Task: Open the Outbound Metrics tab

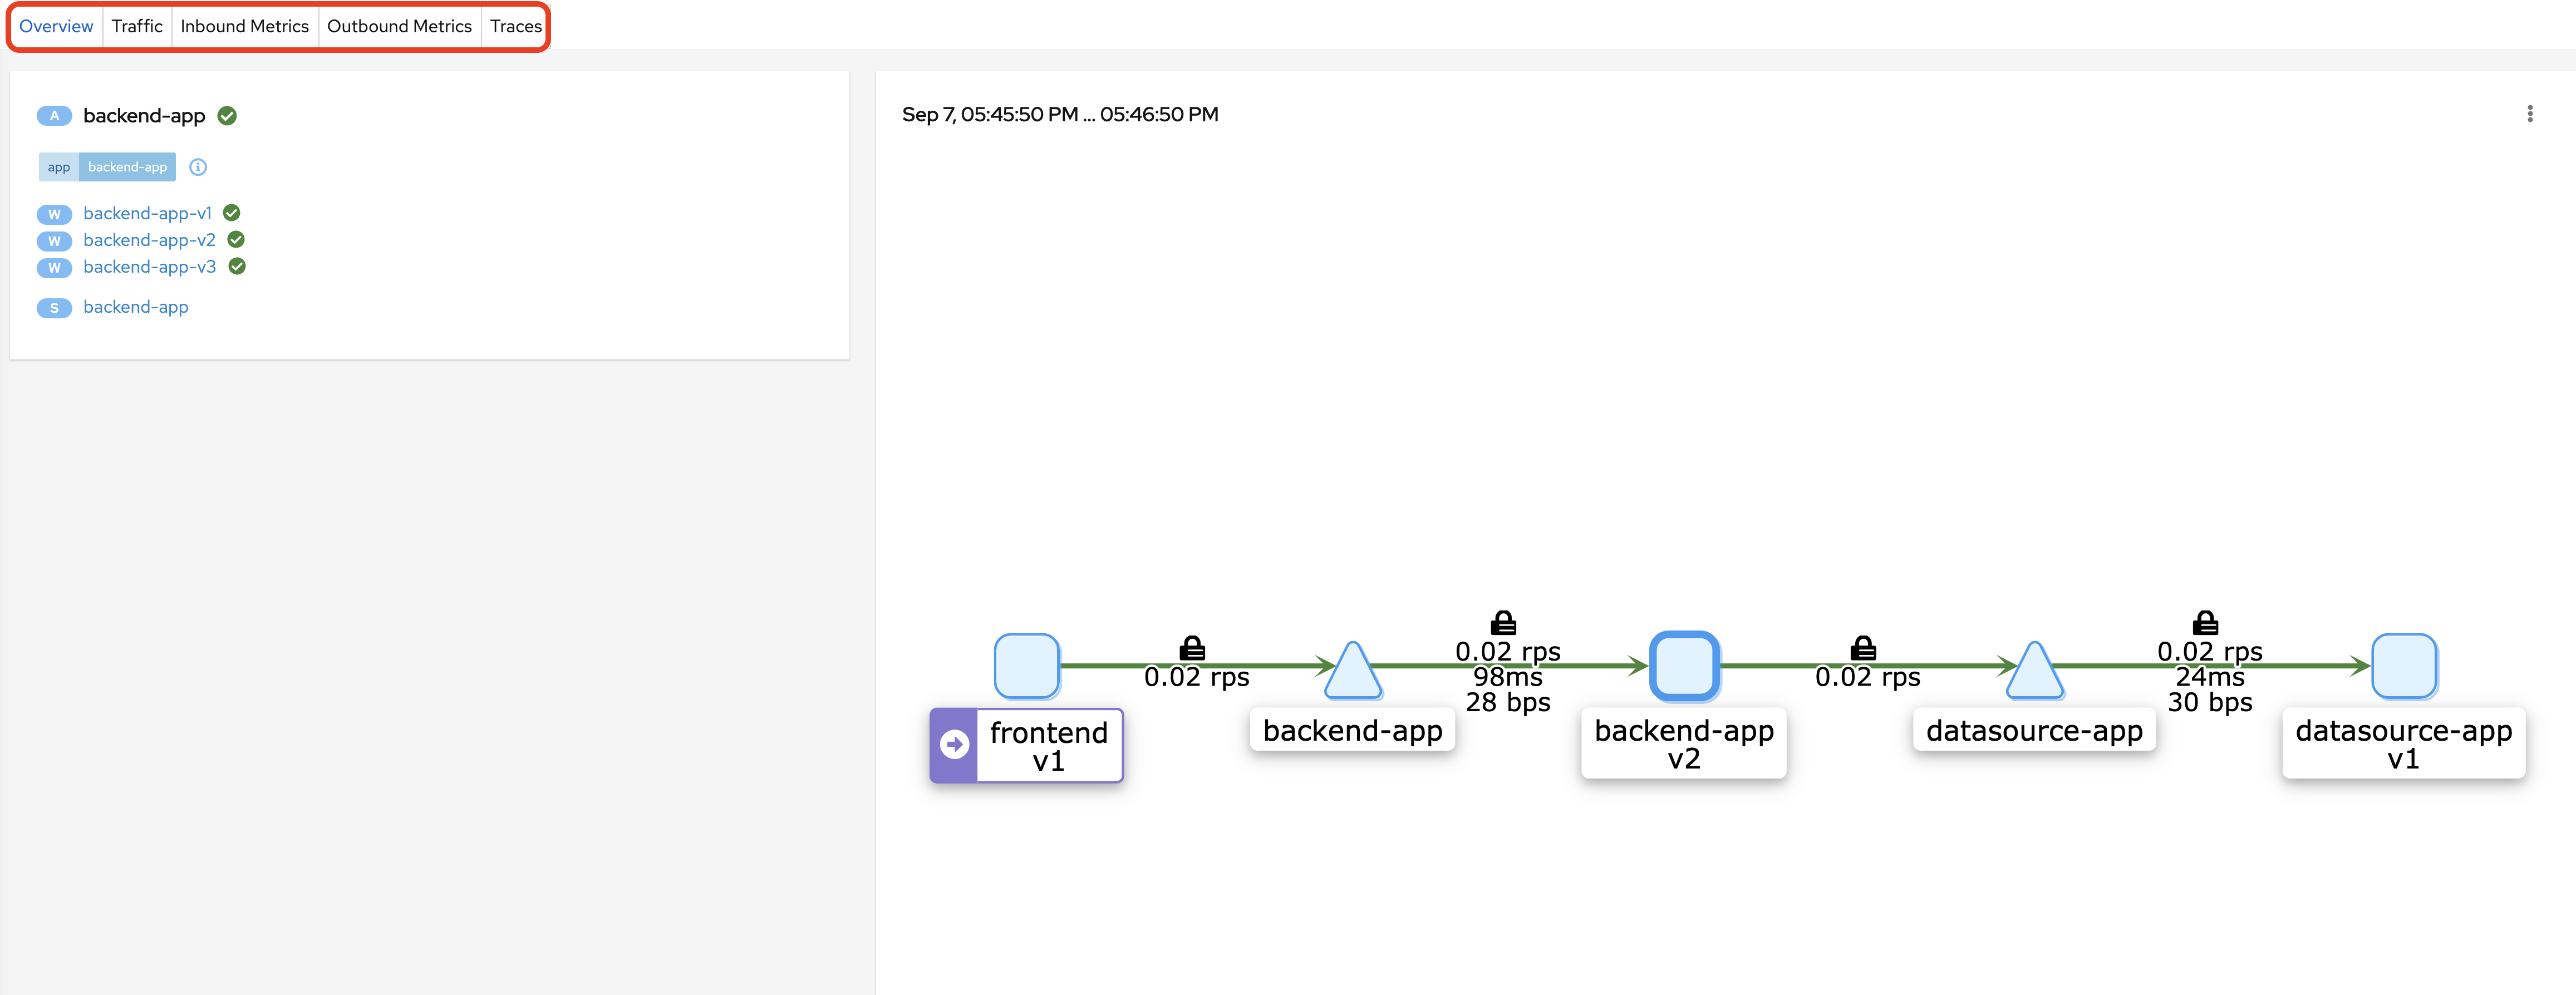Action: tap(399, 26)
